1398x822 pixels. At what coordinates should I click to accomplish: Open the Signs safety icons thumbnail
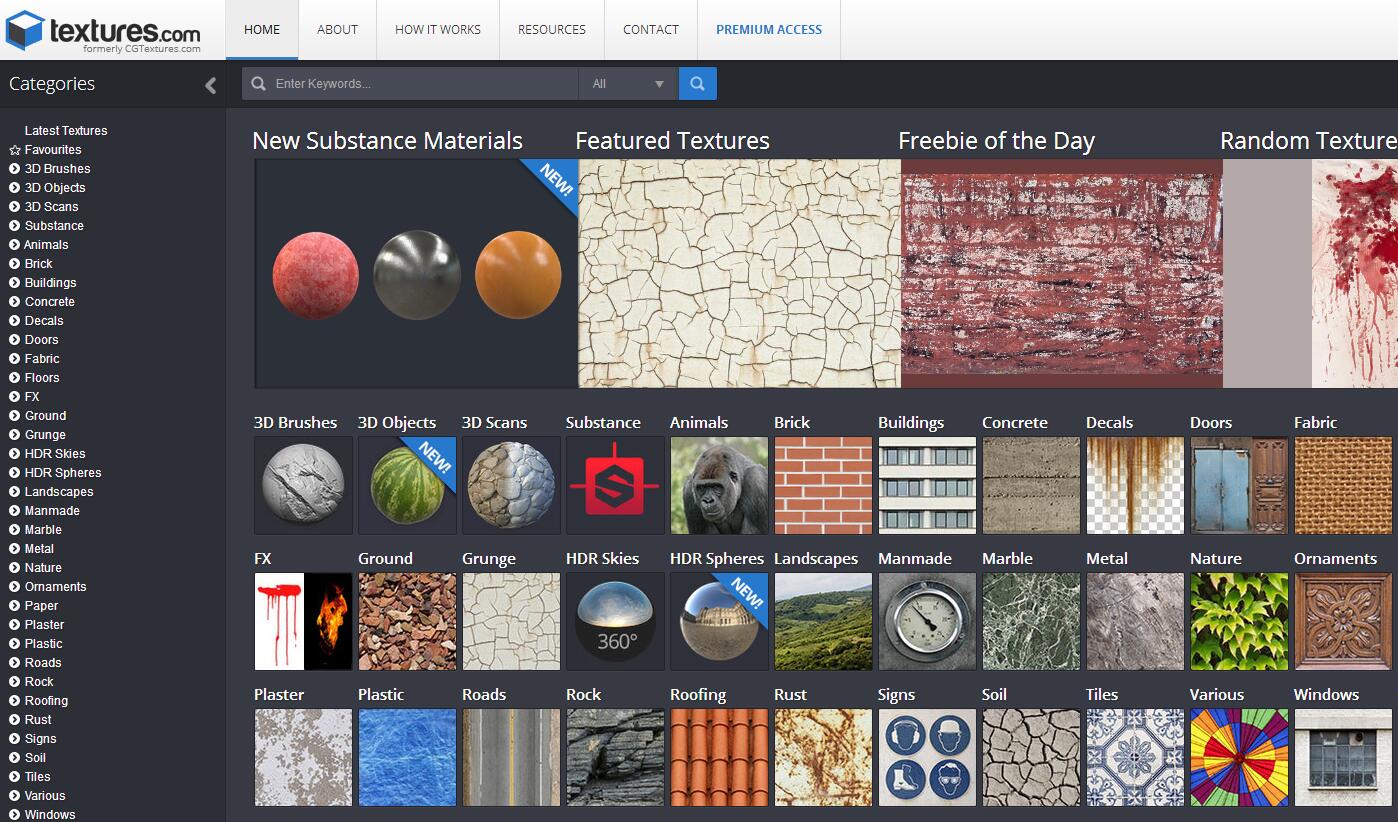pos(927,757)
